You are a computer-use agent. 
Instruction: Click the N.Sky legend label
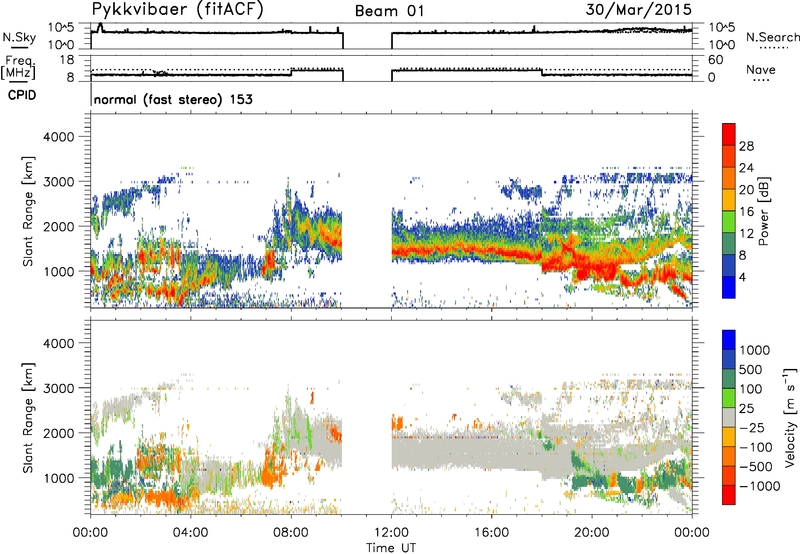pyautogui.click(x=19, y=37)
